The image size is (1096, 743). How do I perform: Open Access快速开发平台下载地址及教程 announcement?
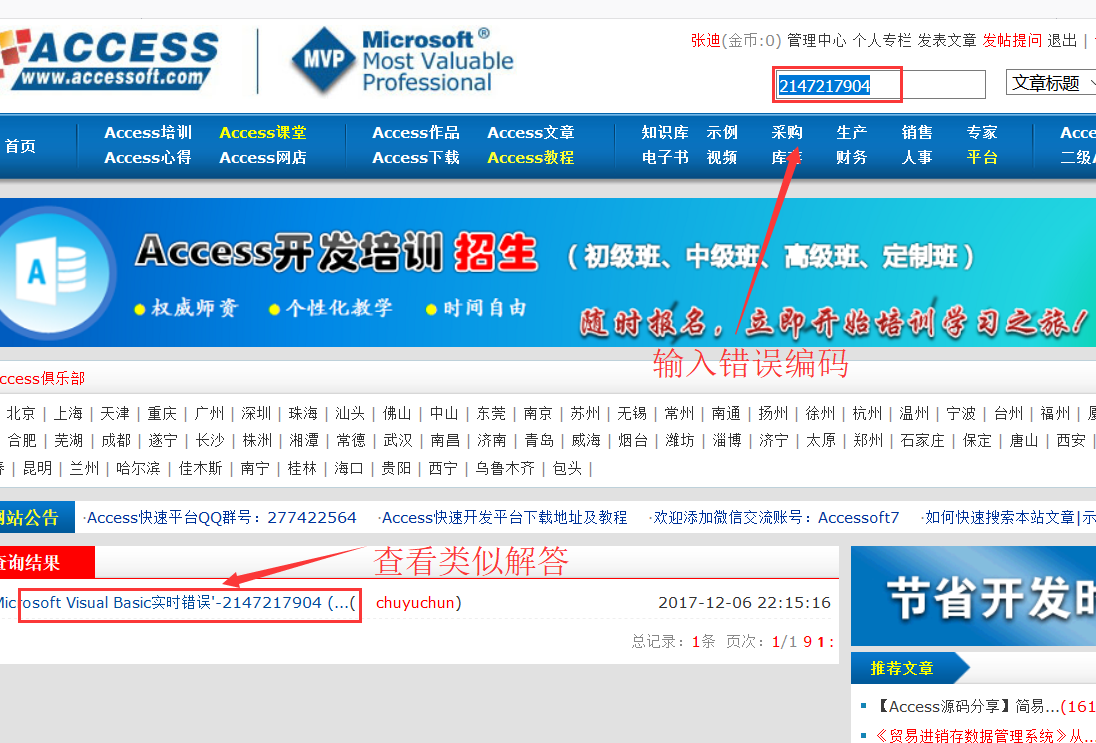tap(504, 517)
